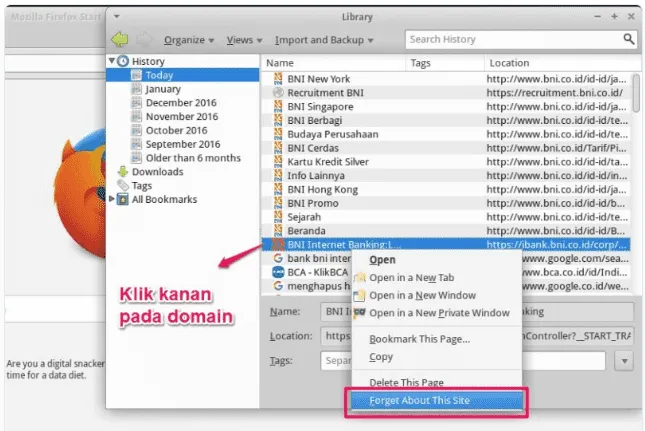Image resolution: width=645 pixels, height=431 pixels.
Task: Open the Views dropdown menu
Action: (244, 40)
